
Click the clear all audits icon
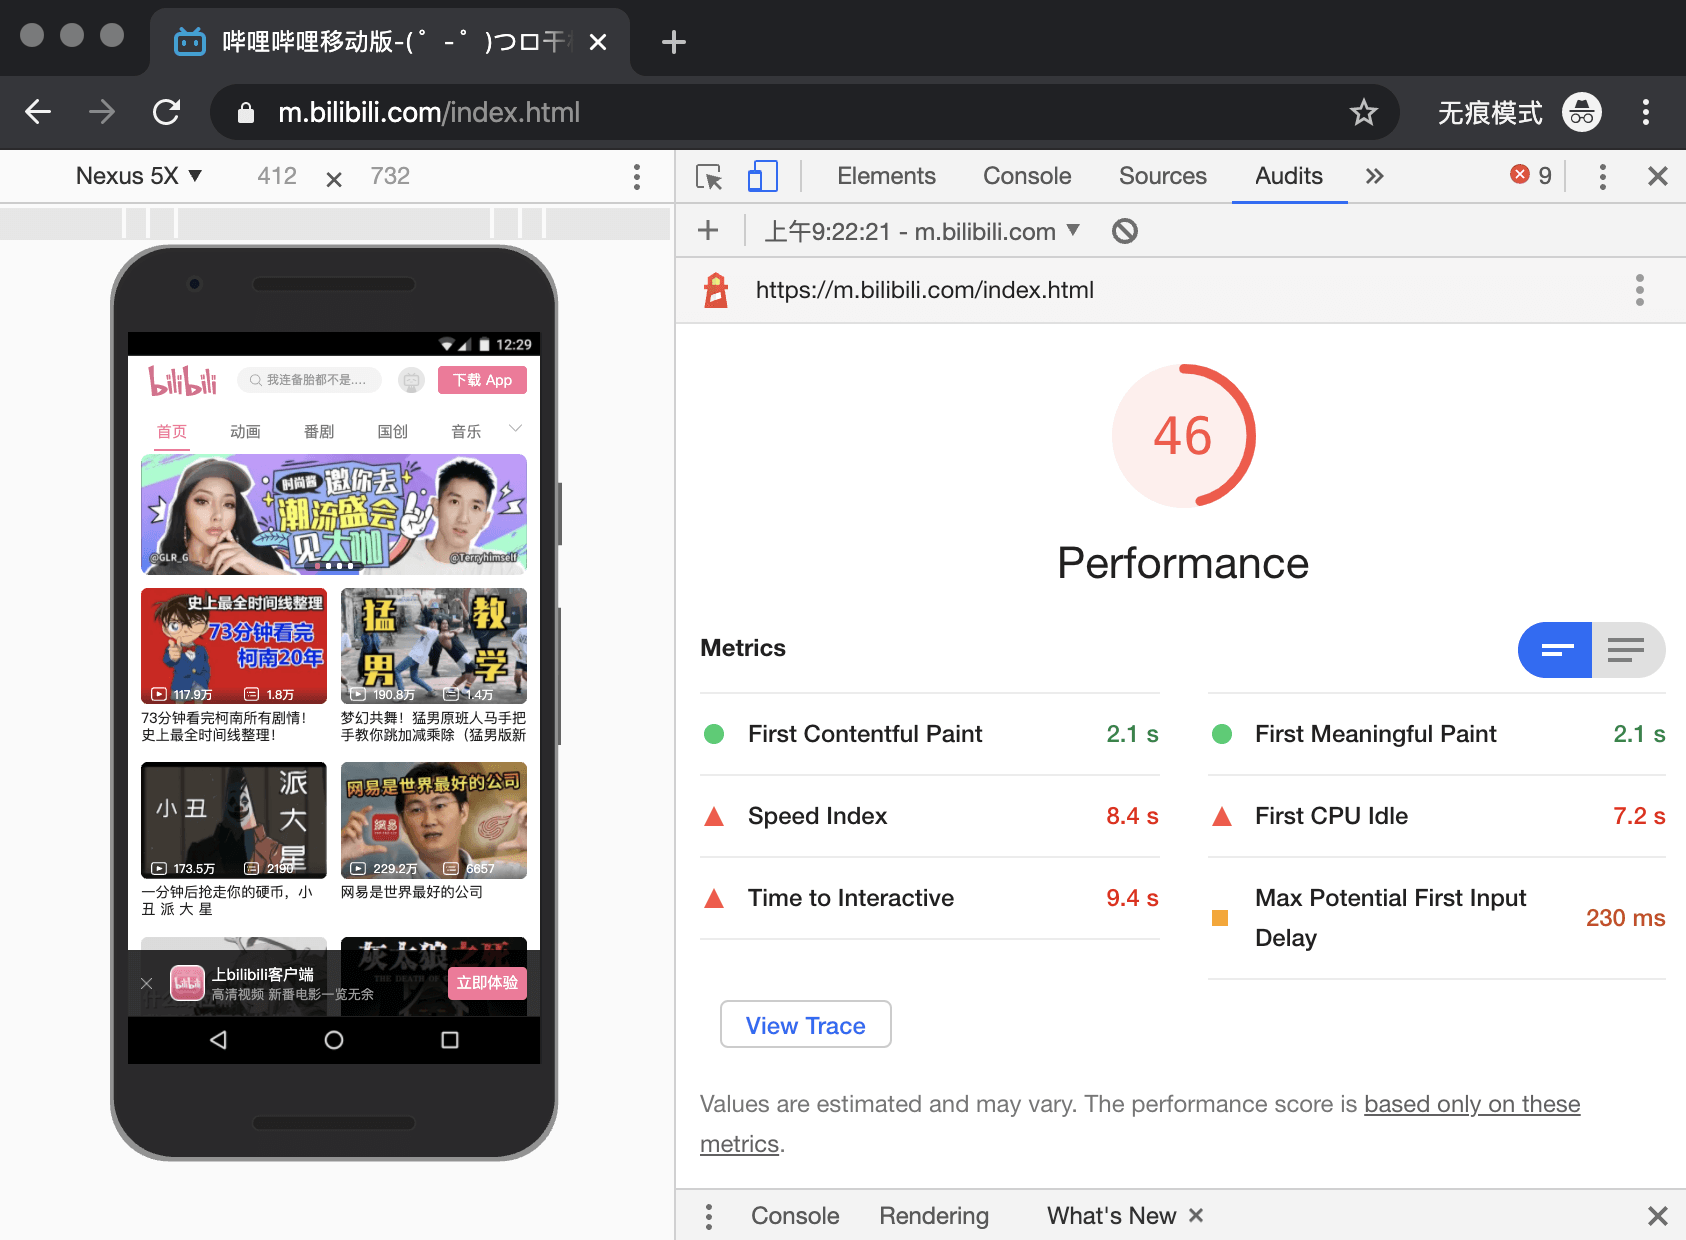point(1125,232)
